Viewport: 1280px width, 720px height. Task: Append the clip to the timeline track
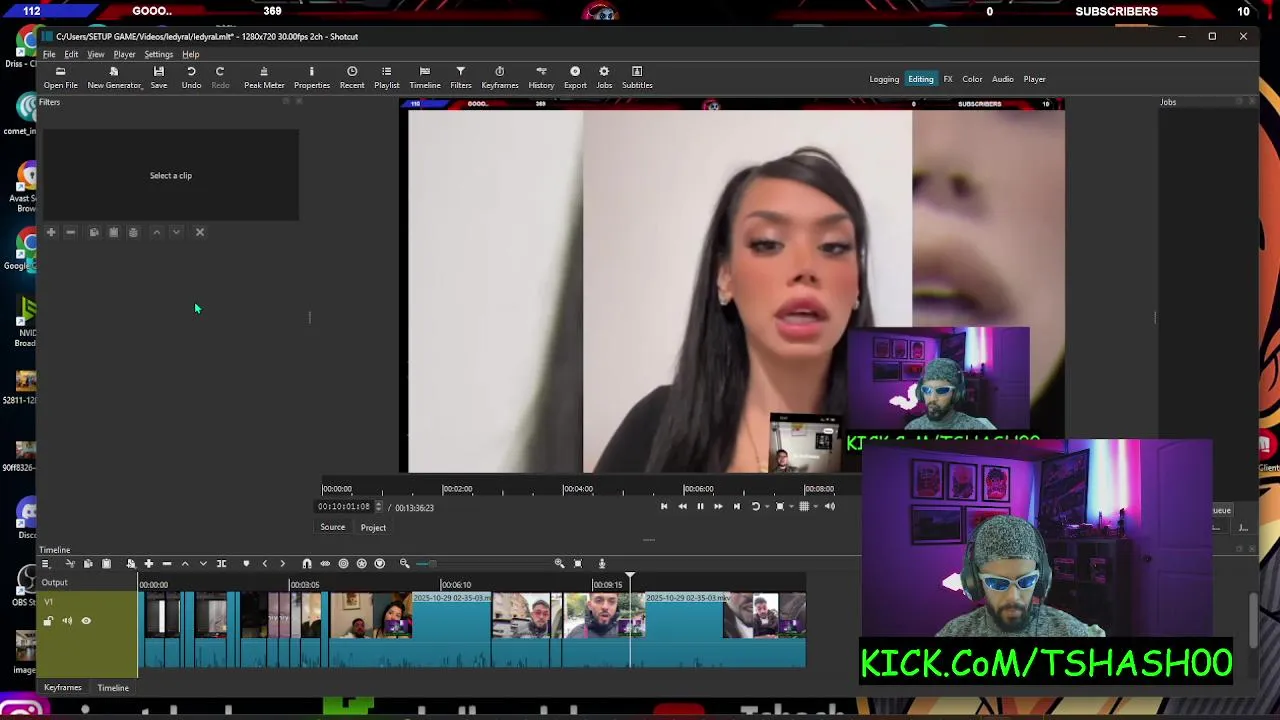coord(149,563)
